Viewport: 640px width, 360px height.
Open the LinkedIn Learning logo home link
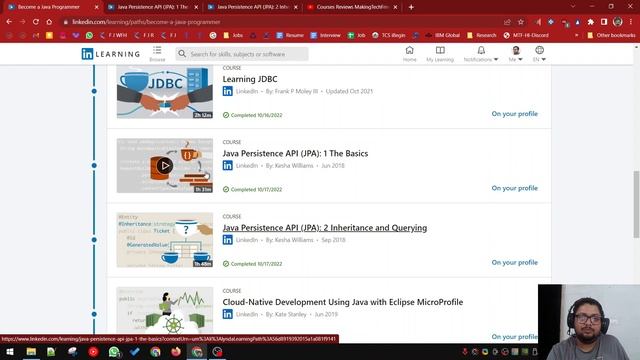pyautogui.click(x=111, y=54)
